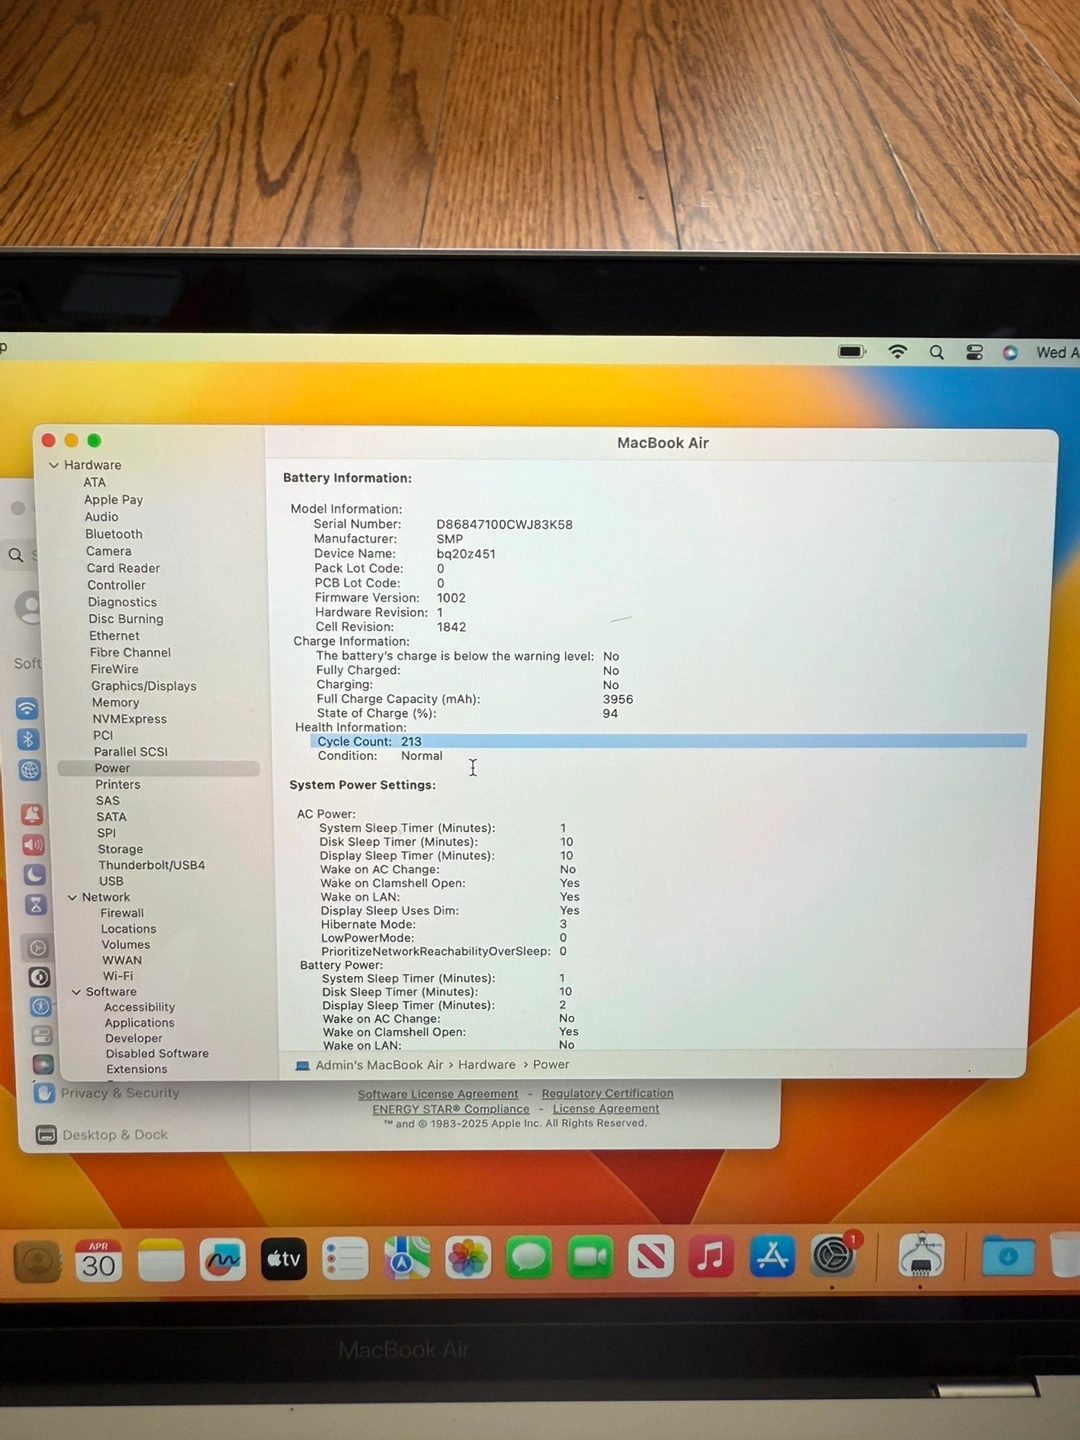The height and width of the screenshot is (1440, 1080).
Task: Open Photos app in Dock
Action: coord(468,1258)
